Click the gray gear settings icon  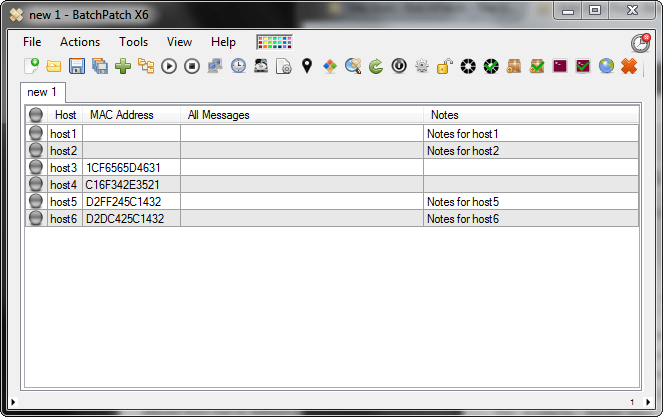(x=422, y=66)
